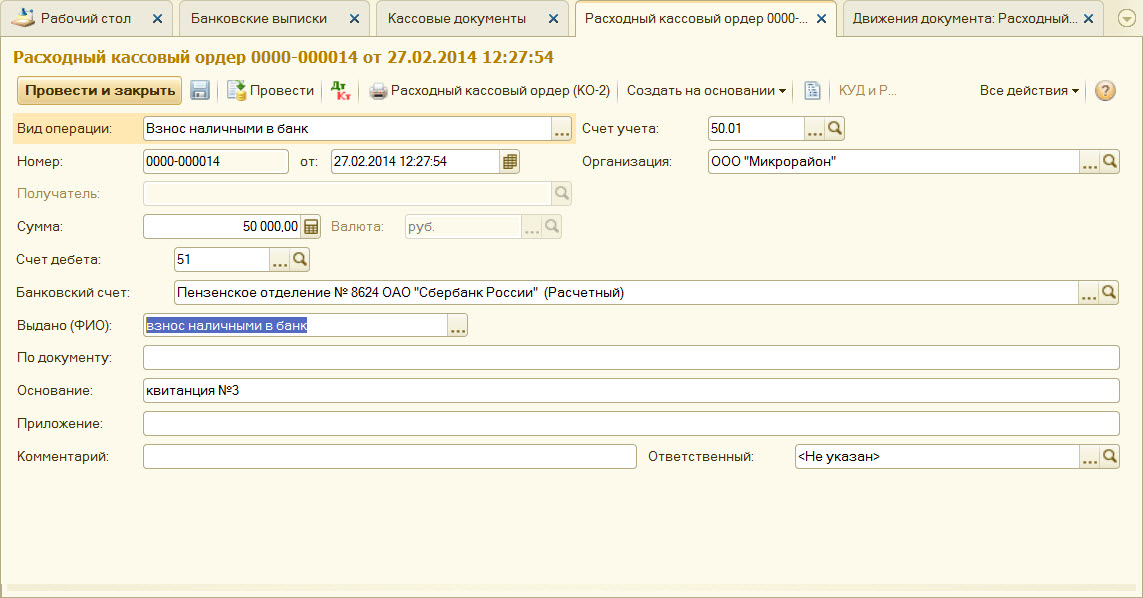Click the report icon before КУД и Р
The width and height of the screenshot is (1143, 598).
point(813,91)
